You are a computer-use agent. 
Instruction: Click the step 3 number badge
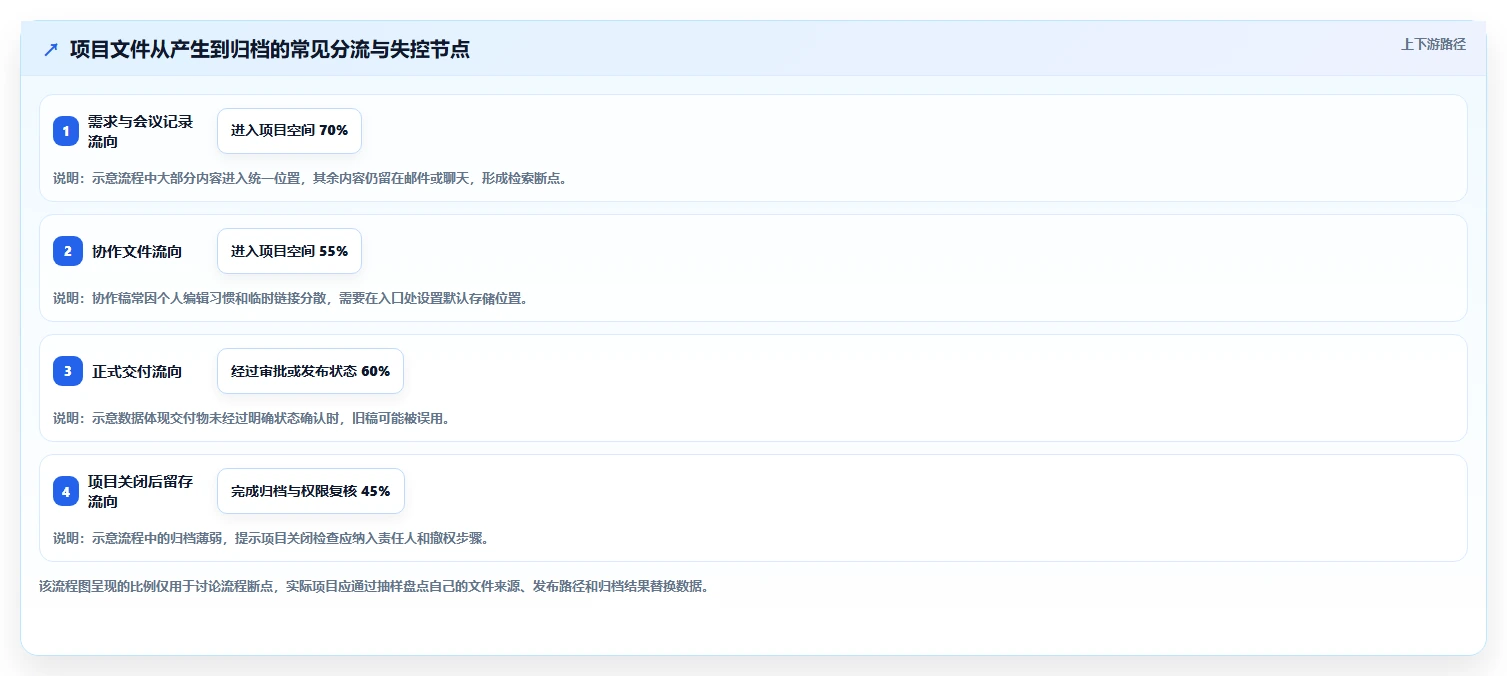(68, 371)
